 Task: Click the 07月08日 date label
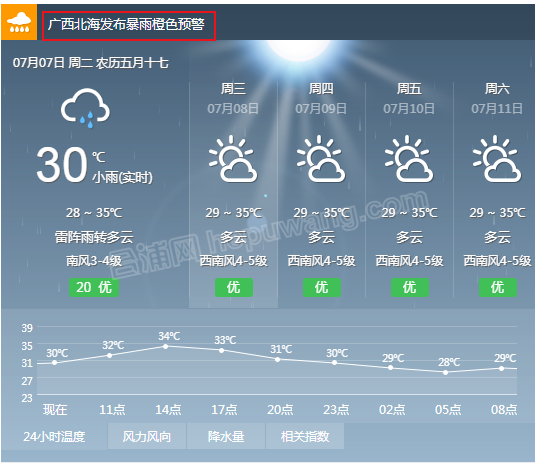tap(233, 109)
